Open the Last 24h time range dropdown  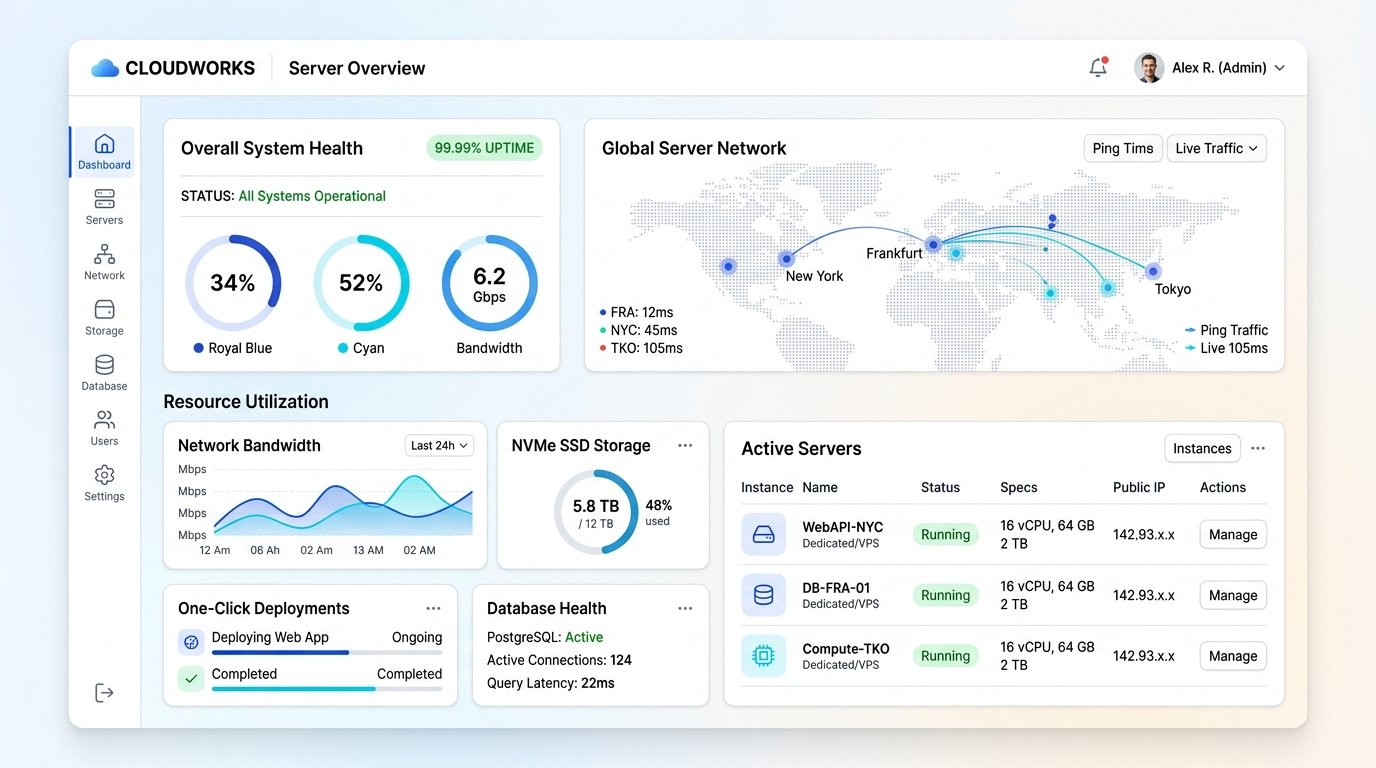point(439,445)
